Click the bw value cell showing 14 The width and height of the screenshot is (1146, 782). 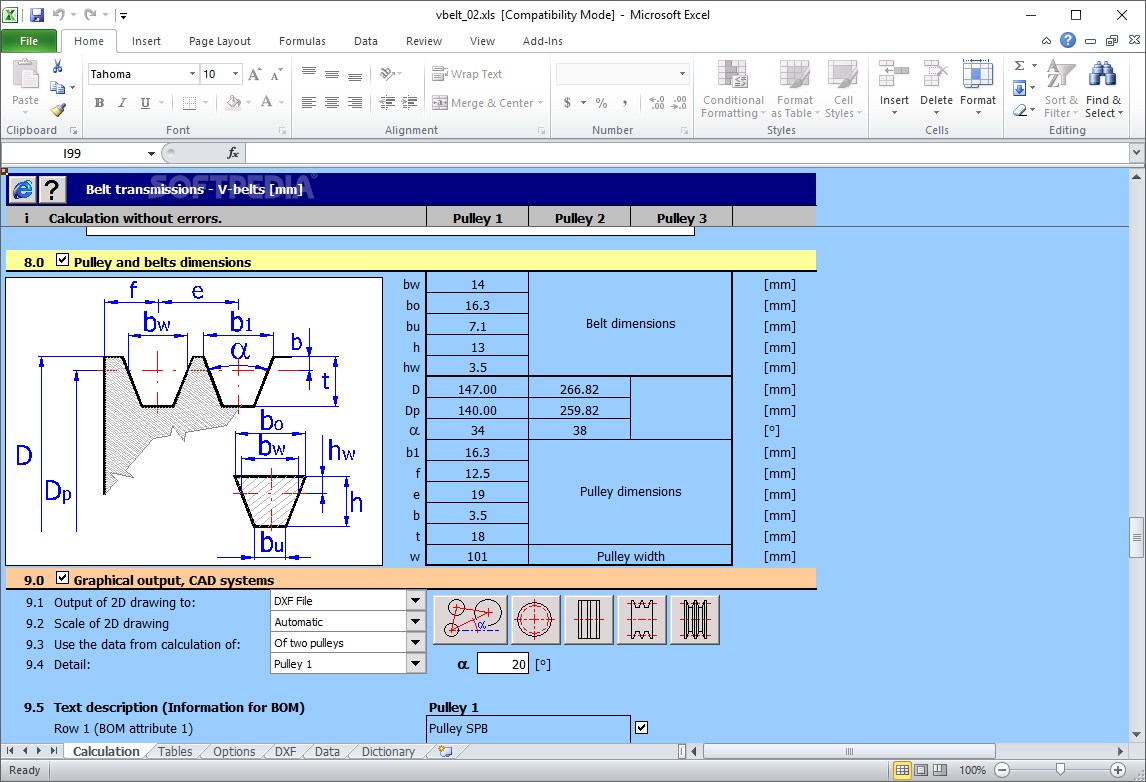477,284
